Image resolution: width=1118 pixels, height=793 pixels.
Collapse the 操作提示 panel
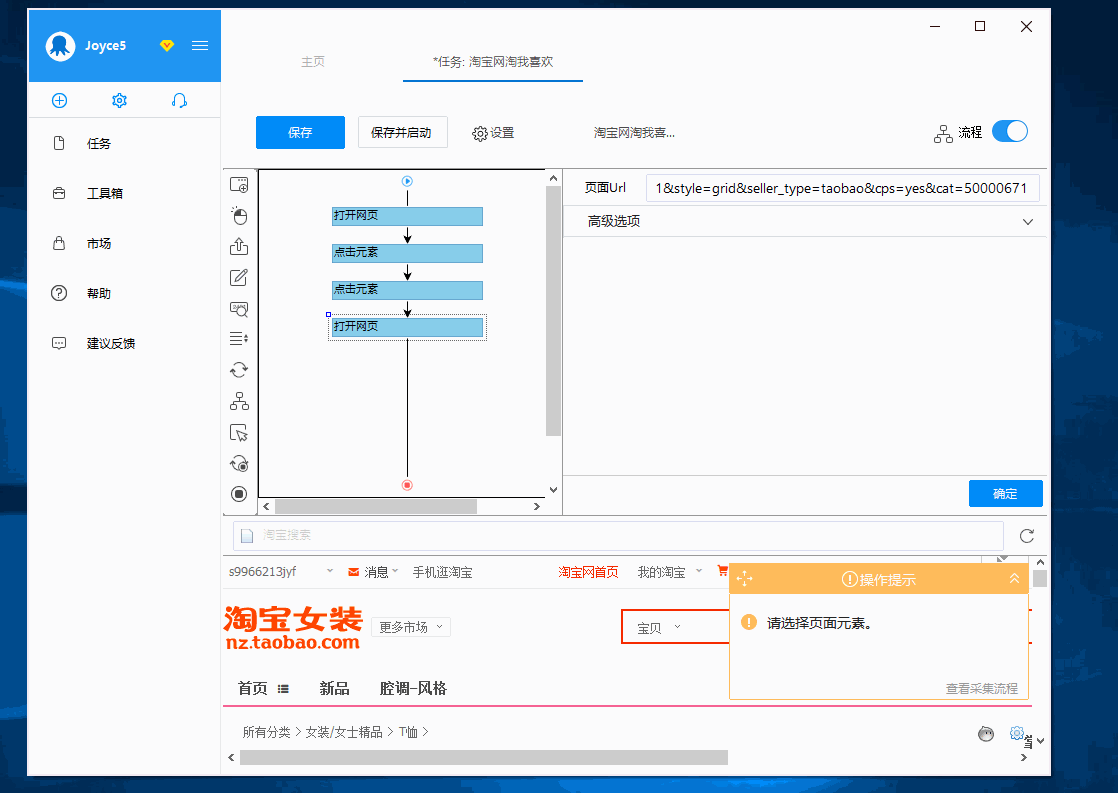(x=1014, y=578)
